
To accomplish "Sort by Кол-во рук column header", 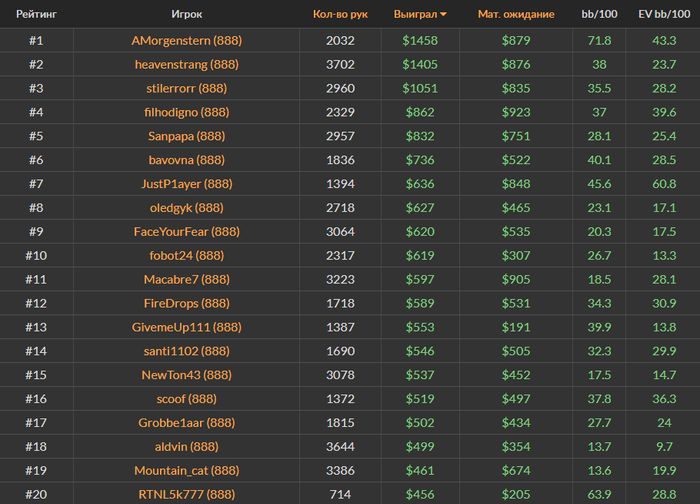I will click(340, 15).
